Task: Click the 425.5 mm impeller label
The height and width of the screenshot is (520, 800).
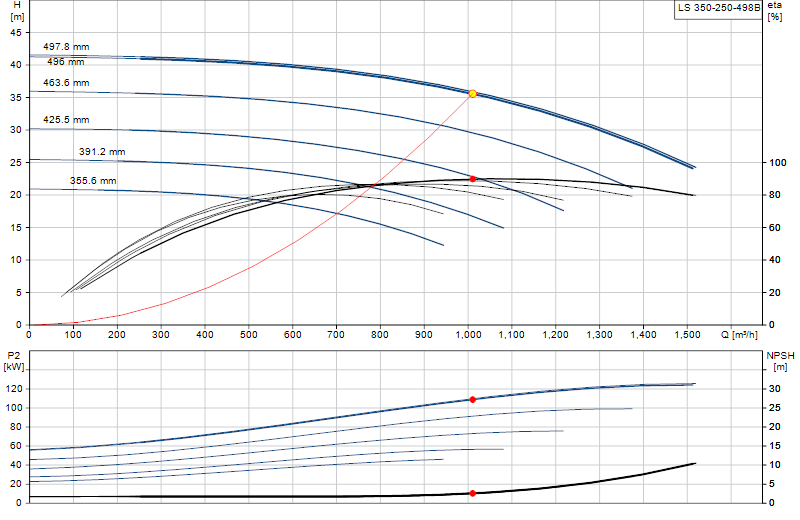Action: 66,120
